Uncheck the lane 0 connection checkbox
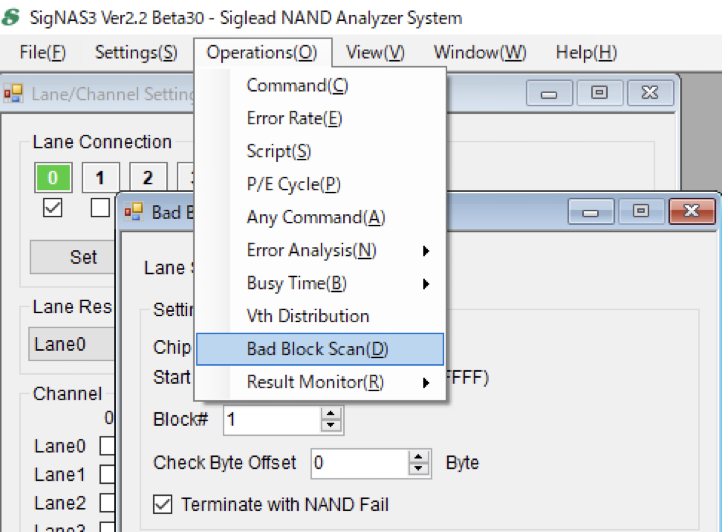 click(52, 208)
